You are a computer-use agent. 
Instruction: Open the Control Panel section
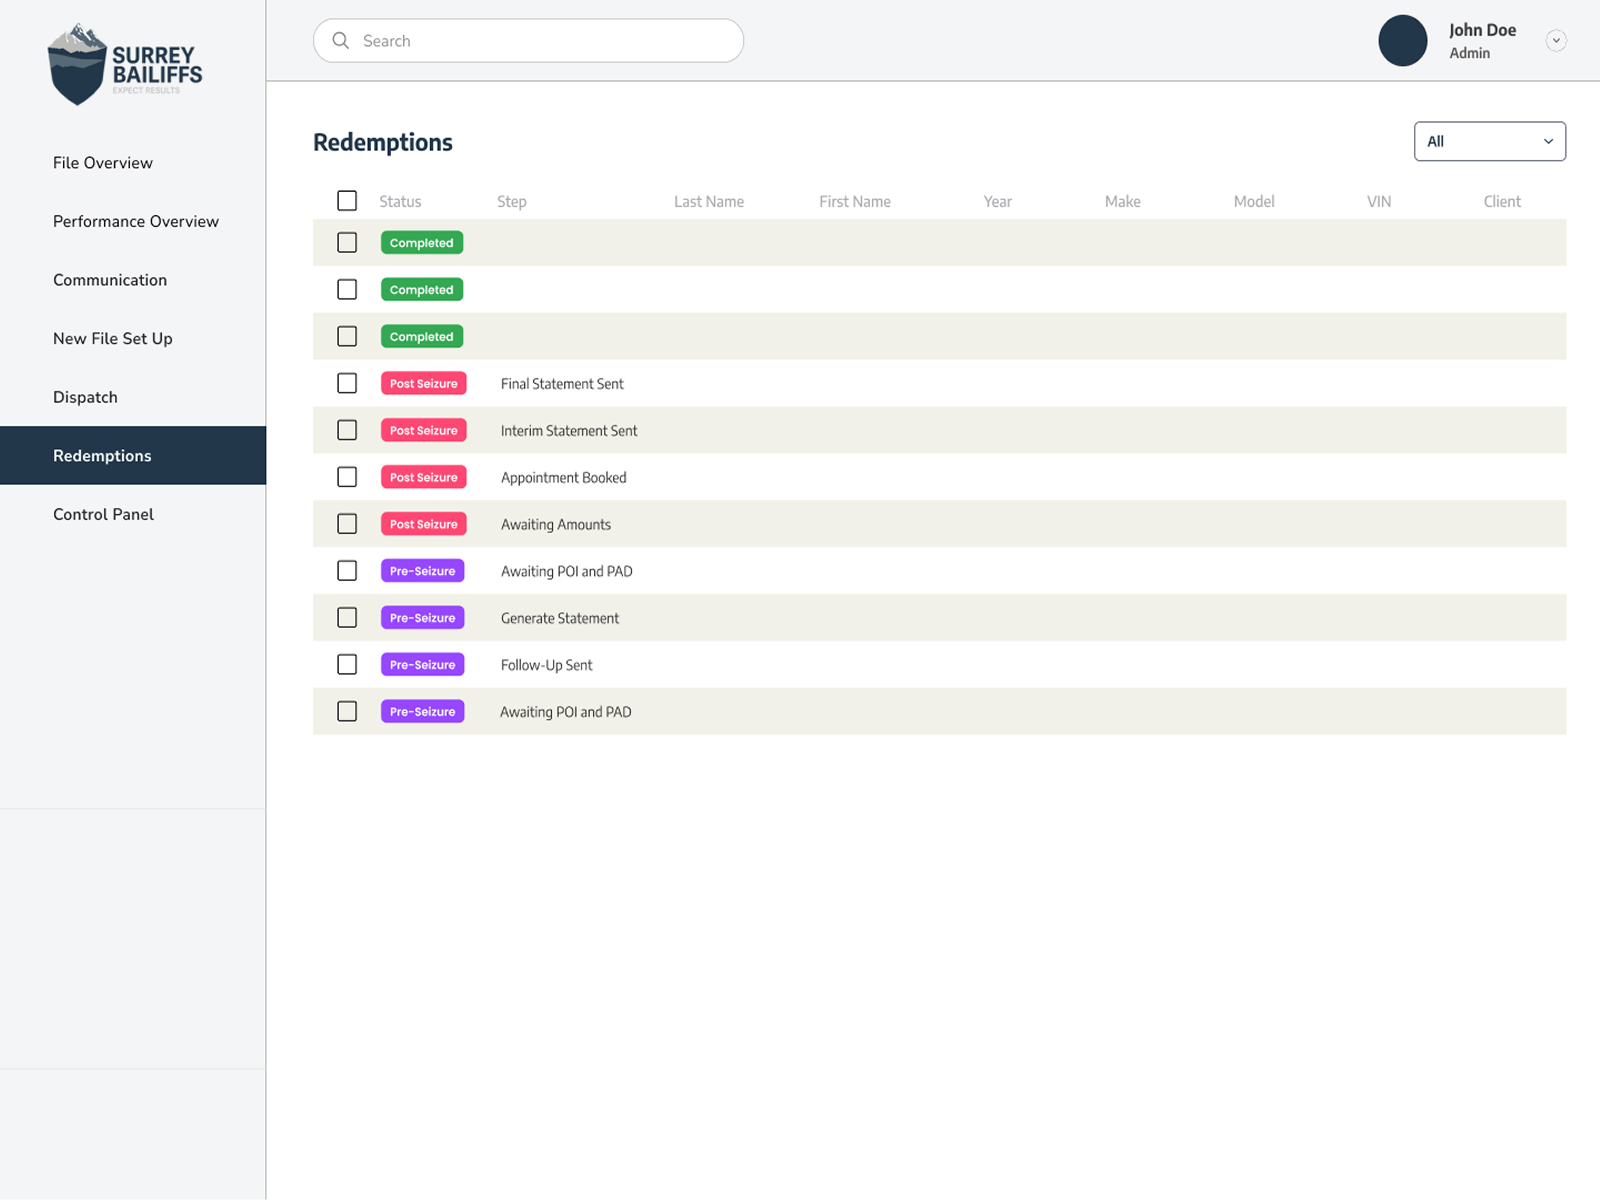point(103,514)
